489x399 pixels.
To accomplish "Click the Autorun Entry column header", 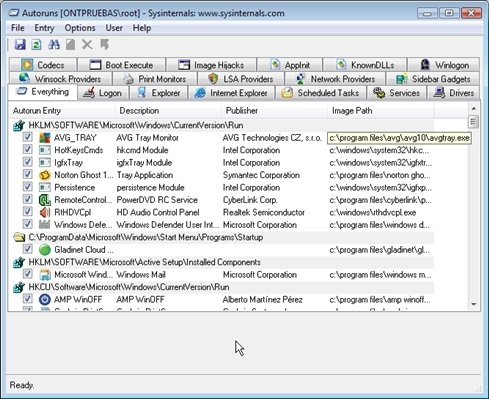I will (62, 111).
